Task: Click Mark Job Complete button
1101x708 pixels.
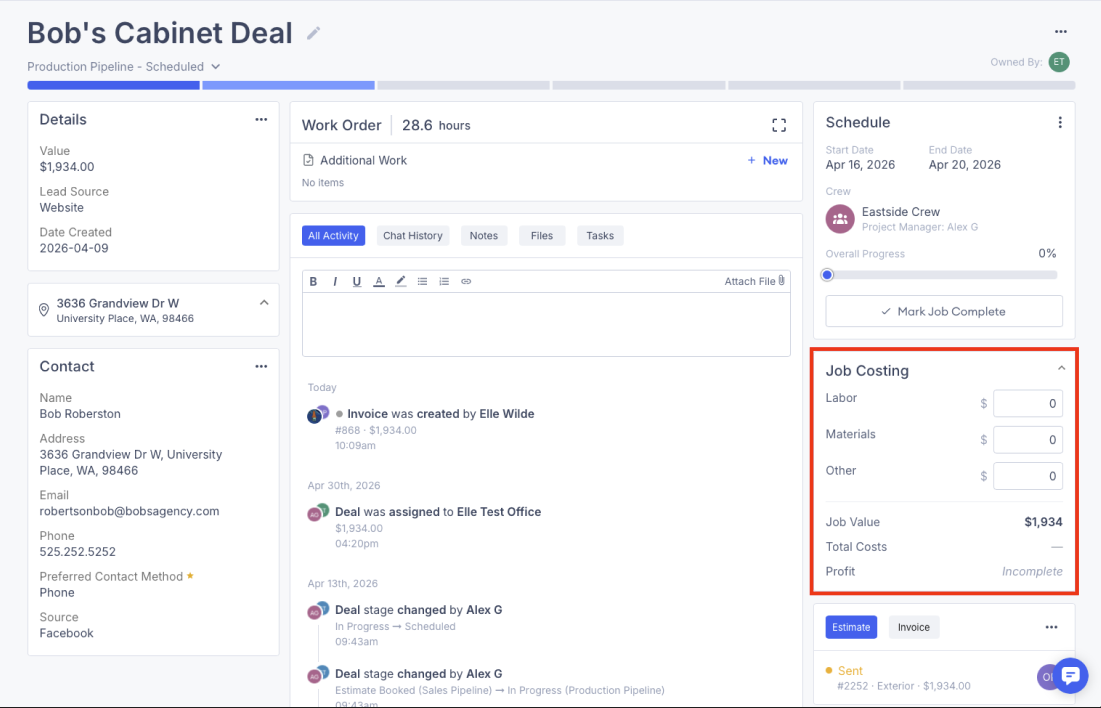Action: coord(944,311)
